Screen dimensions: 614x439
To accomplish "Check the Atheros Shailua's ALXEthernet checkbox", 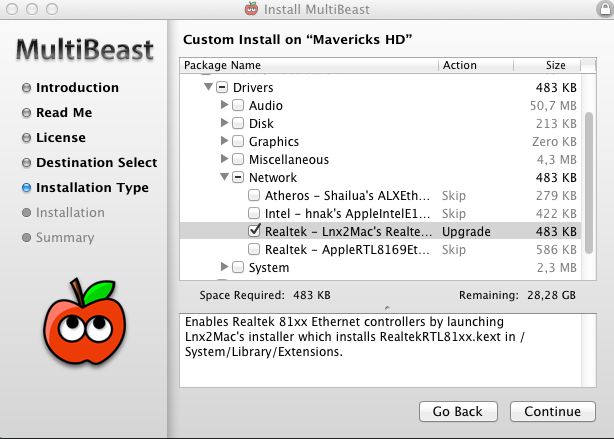I will point(254,195).
